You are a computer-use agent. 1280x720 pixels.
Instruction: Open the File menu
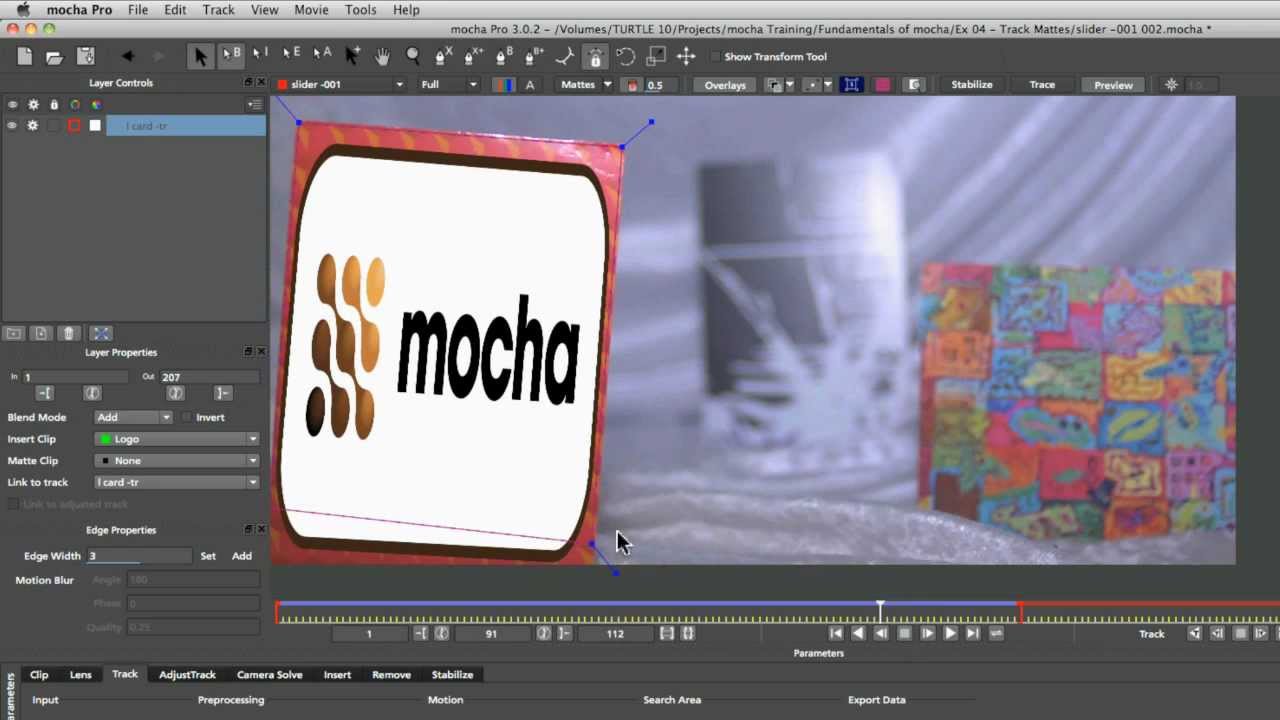(x=138, y=9)
